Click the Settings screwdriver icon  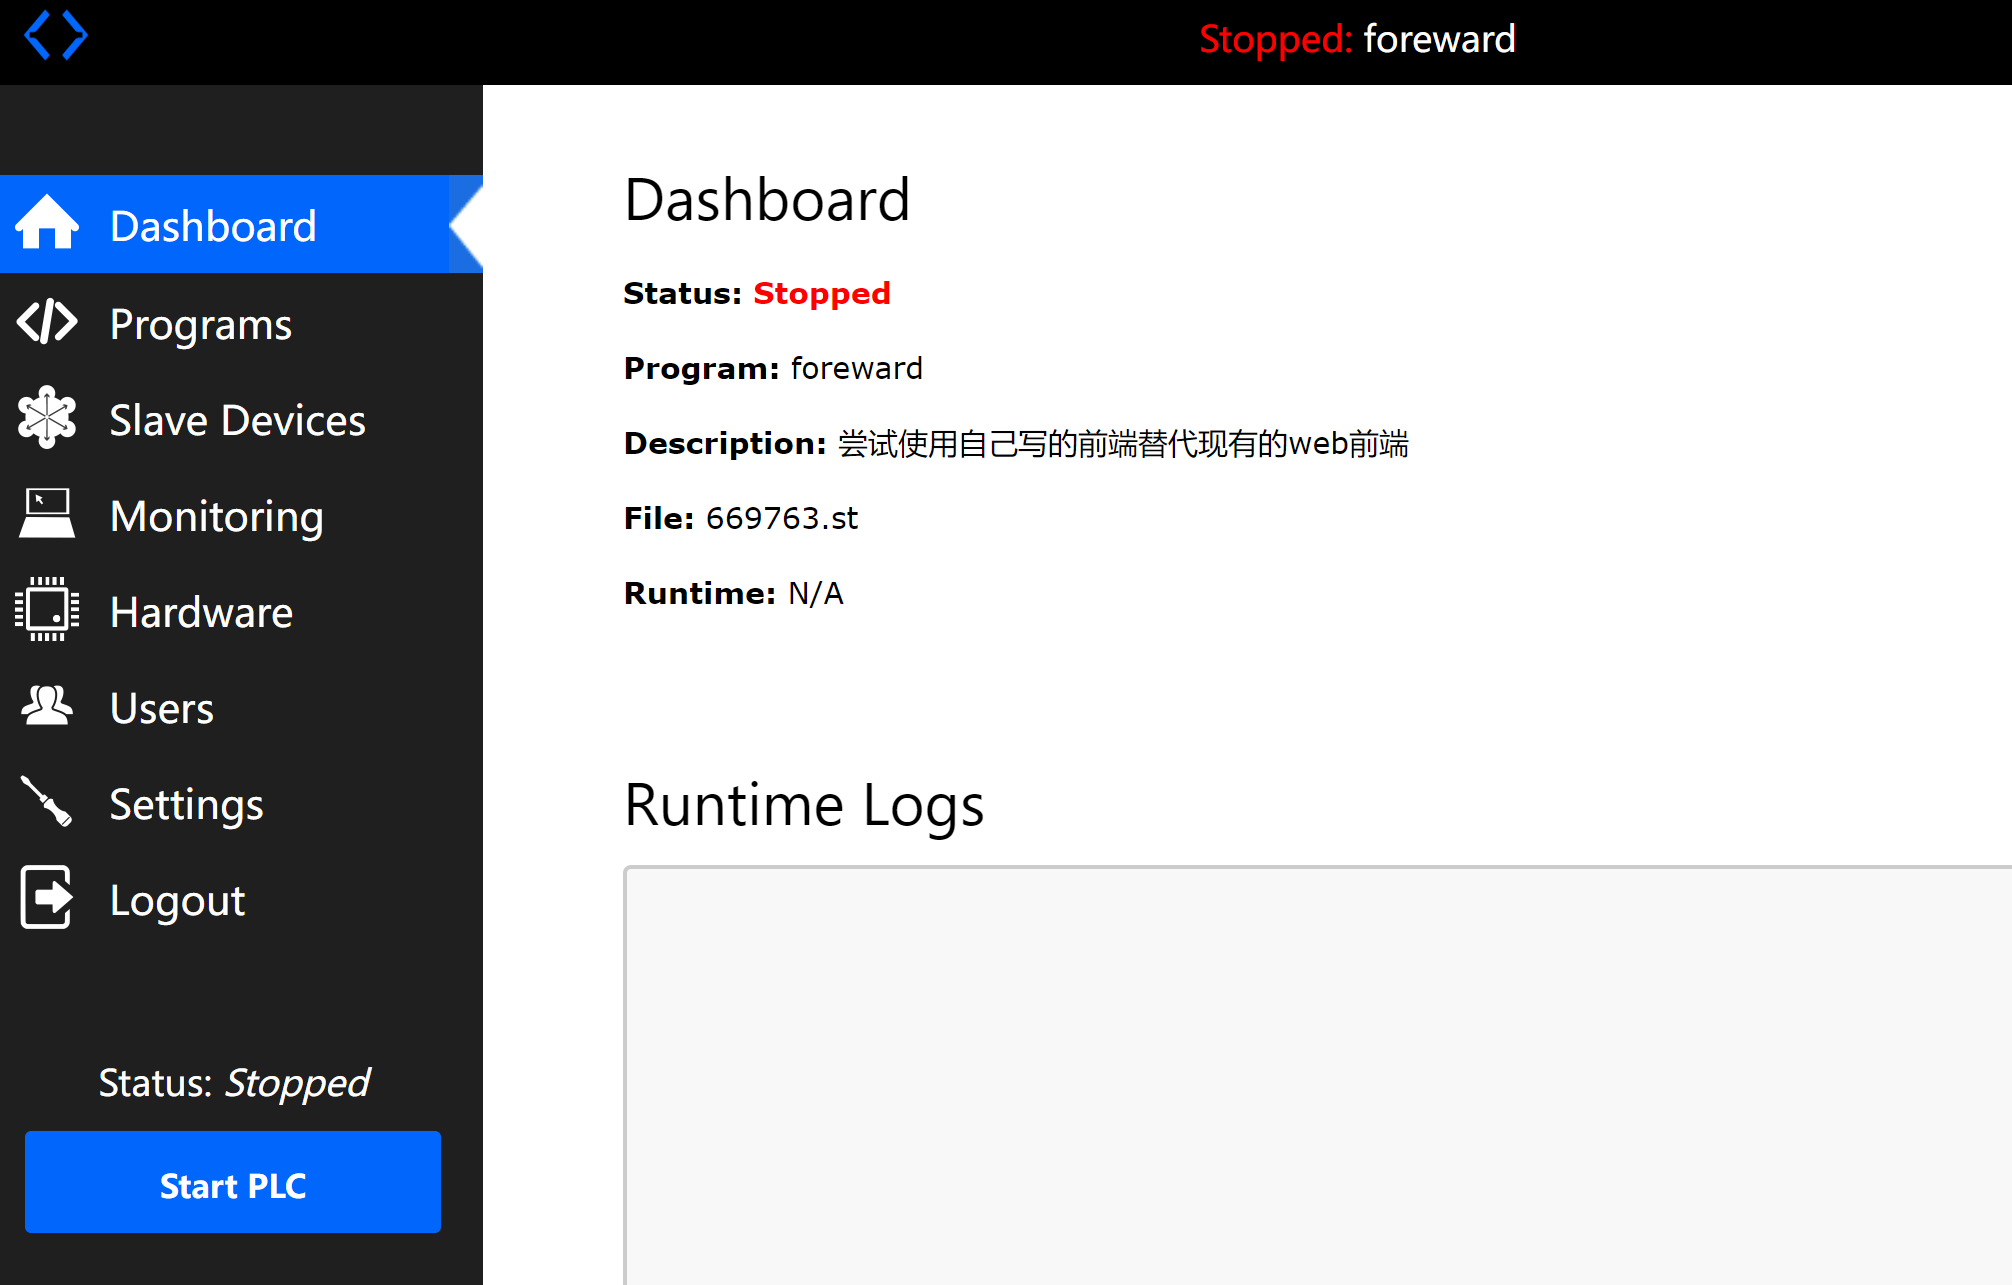(x=46, y=802)
